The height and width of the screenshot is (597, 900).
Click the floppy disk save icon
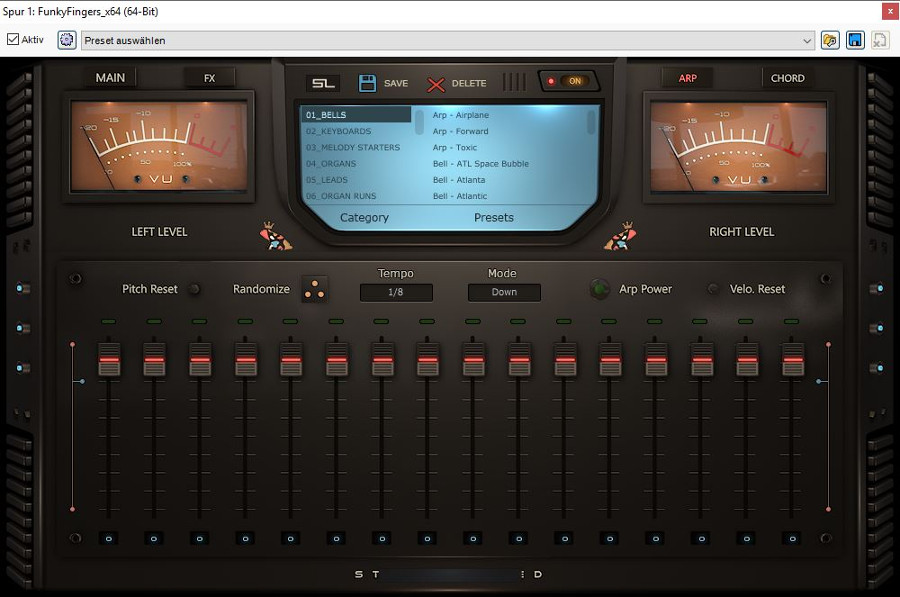pos(367,83)
